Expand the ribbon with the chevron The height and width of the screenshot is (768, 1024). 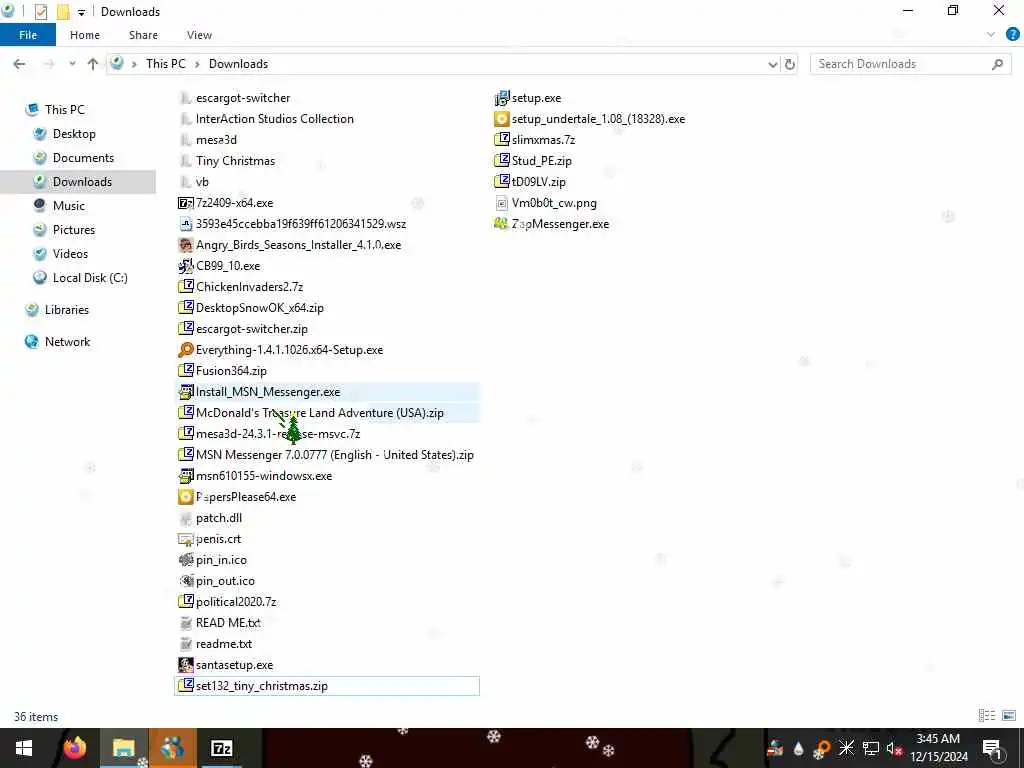point(991,35)
